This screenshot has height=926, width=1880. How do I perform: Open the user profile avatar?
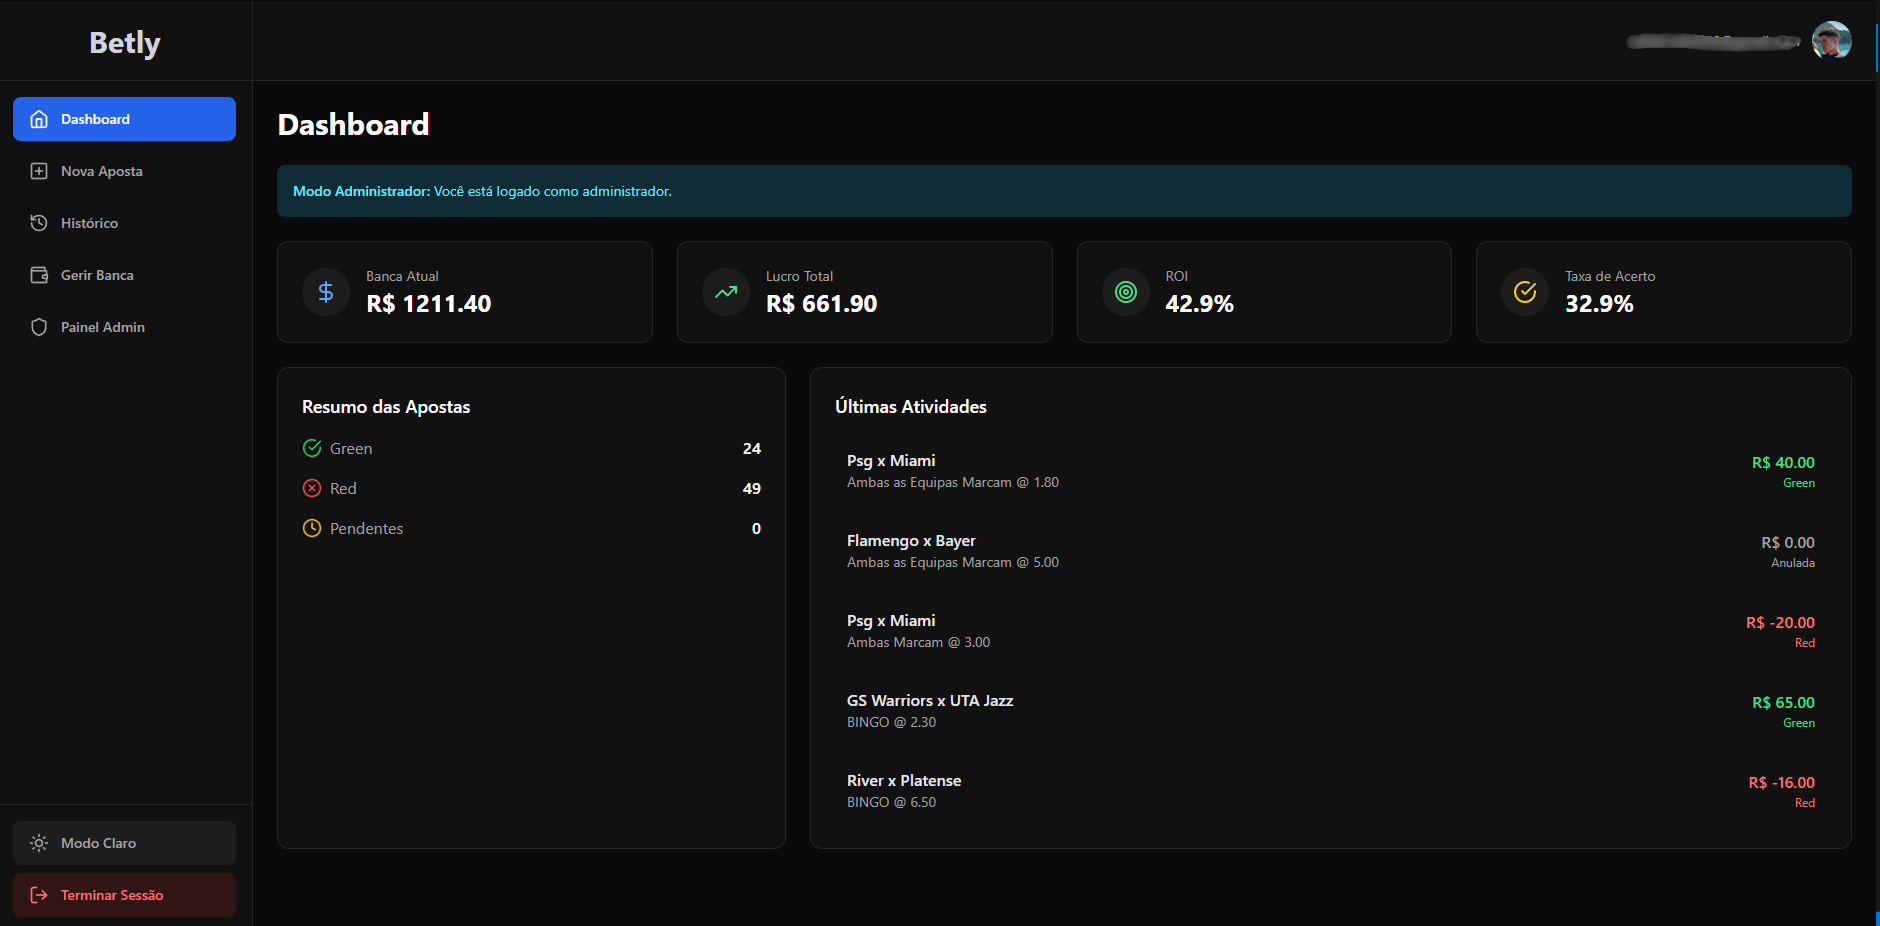tap(1832, 40)
